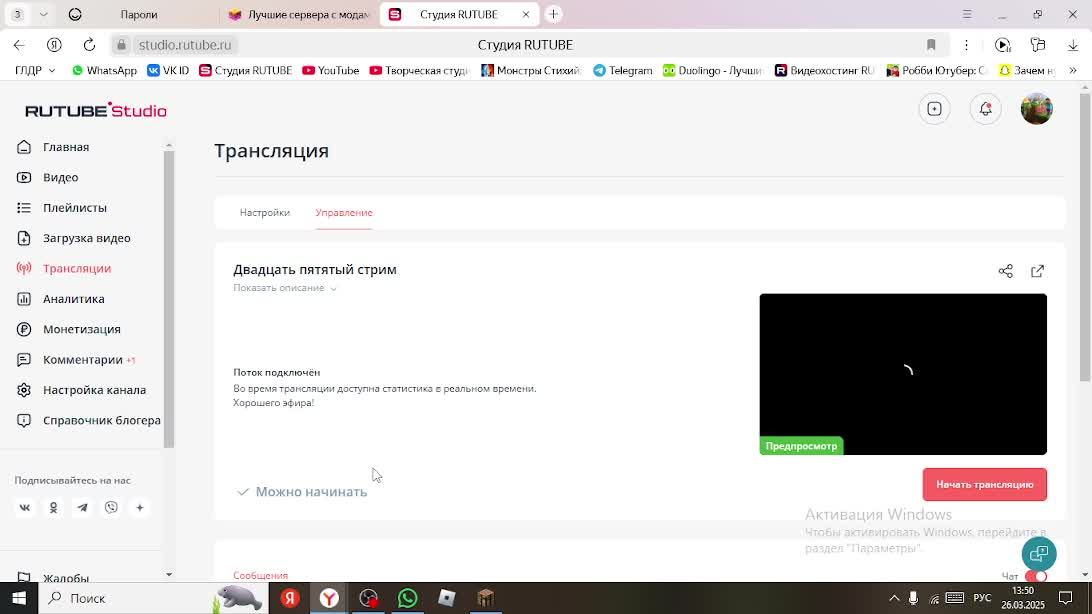
Task: Click the stream preview player
Action: click(x=903, y=375)
